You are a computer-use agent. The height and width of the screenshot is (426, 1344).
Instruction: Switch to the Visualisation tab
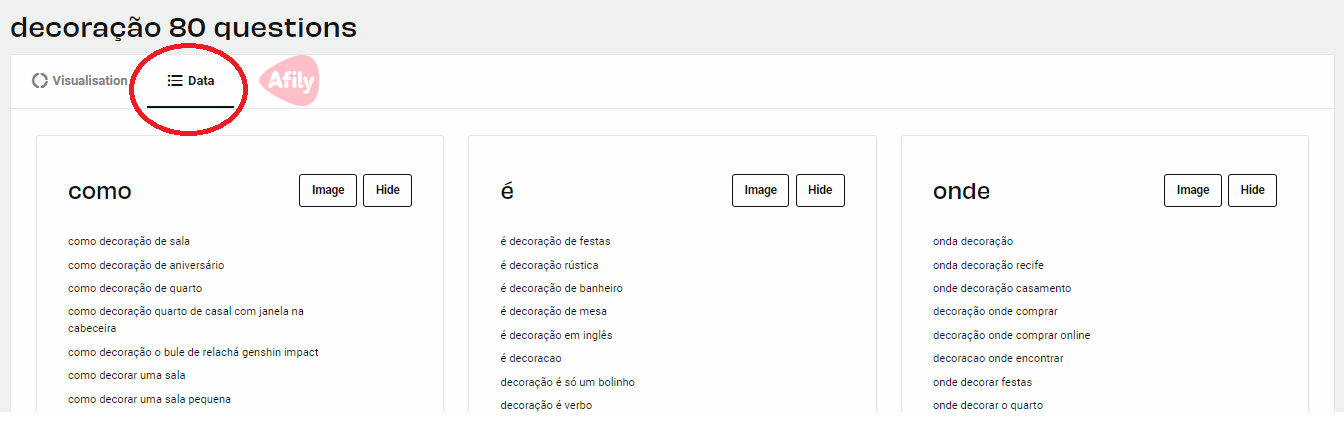(x=80, y=81)
